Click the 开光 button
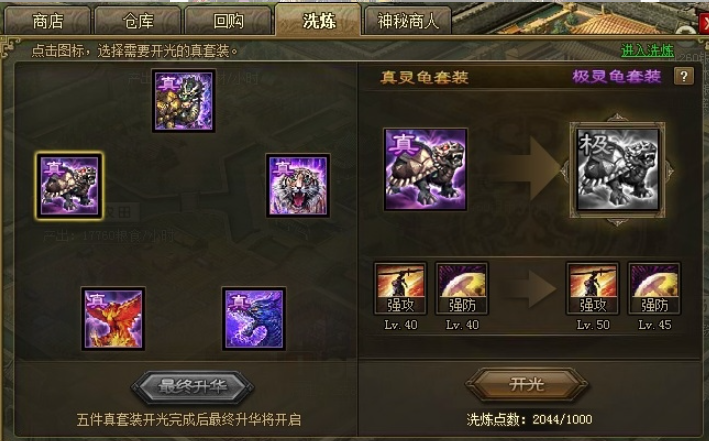This screenshot has width=709, height=441. point(527,384)
